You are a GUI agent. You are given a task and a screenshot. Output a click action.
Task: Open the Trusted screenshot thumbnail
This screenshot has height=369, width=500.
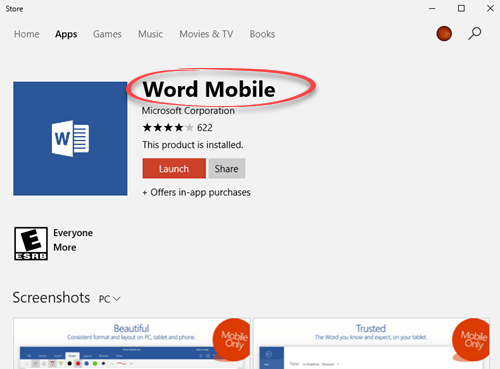pyautogui.click(x=371, y=343)
